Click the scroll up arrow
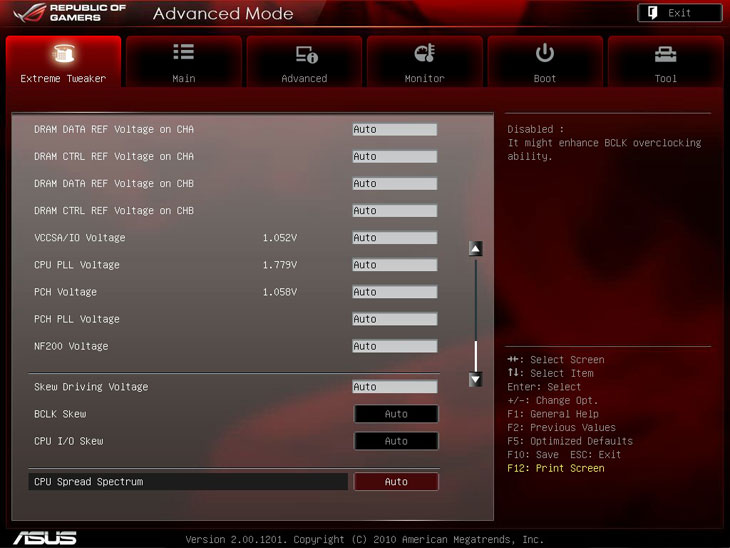 (476, 249)
